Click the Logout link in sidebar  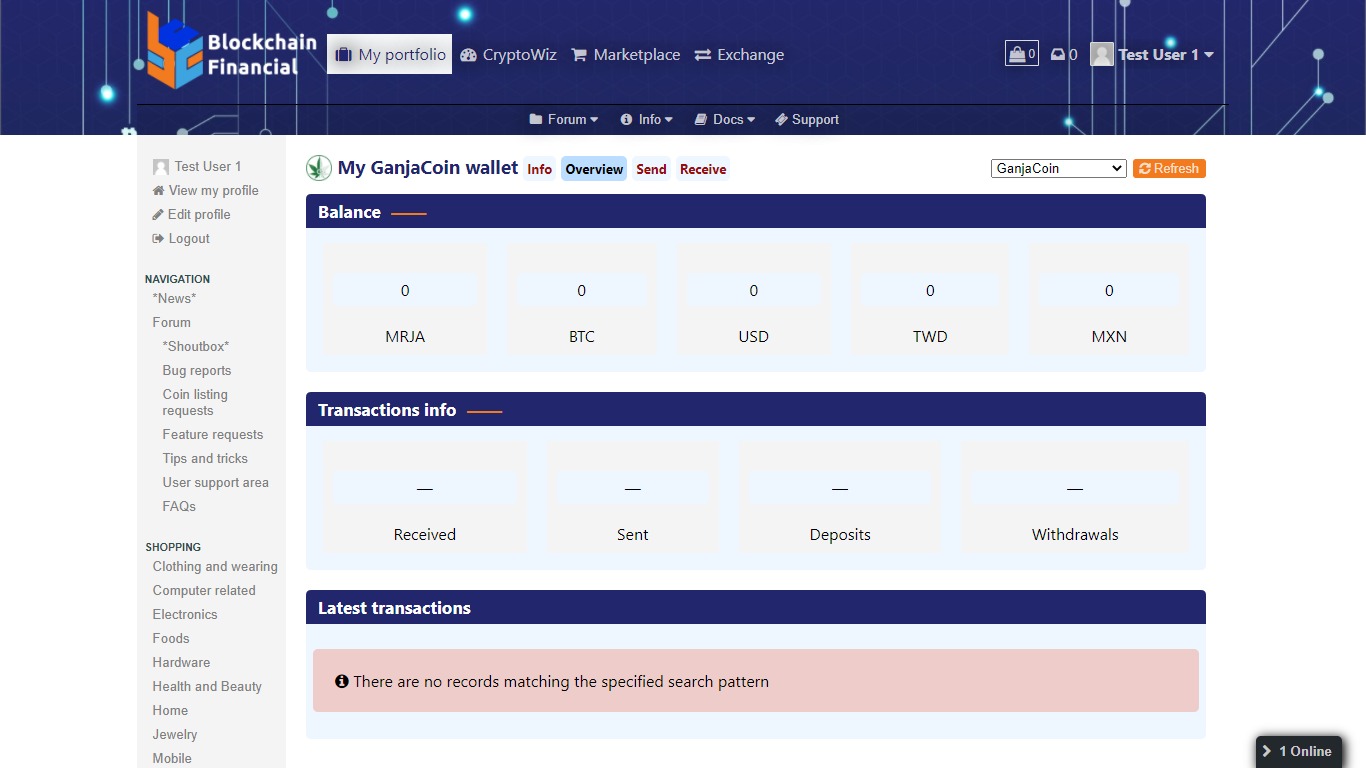188,239
